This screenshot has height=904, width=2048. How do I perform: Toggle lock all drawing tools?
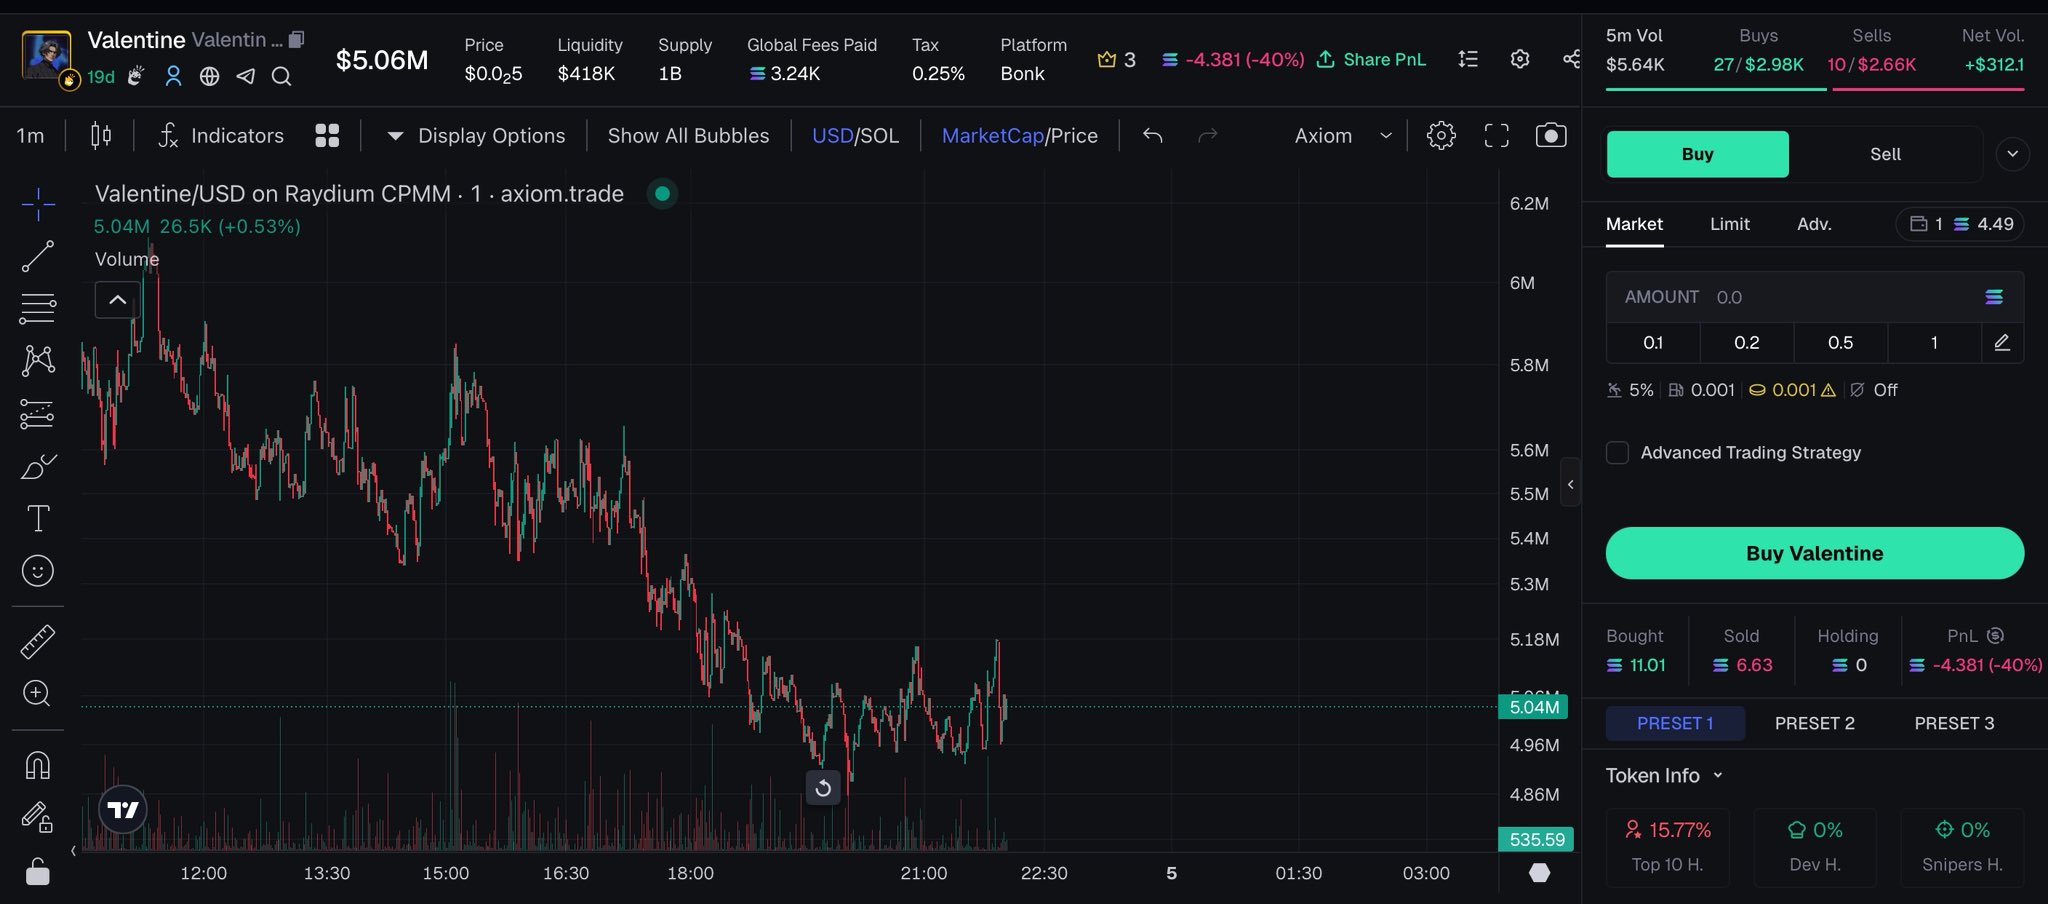37,871
